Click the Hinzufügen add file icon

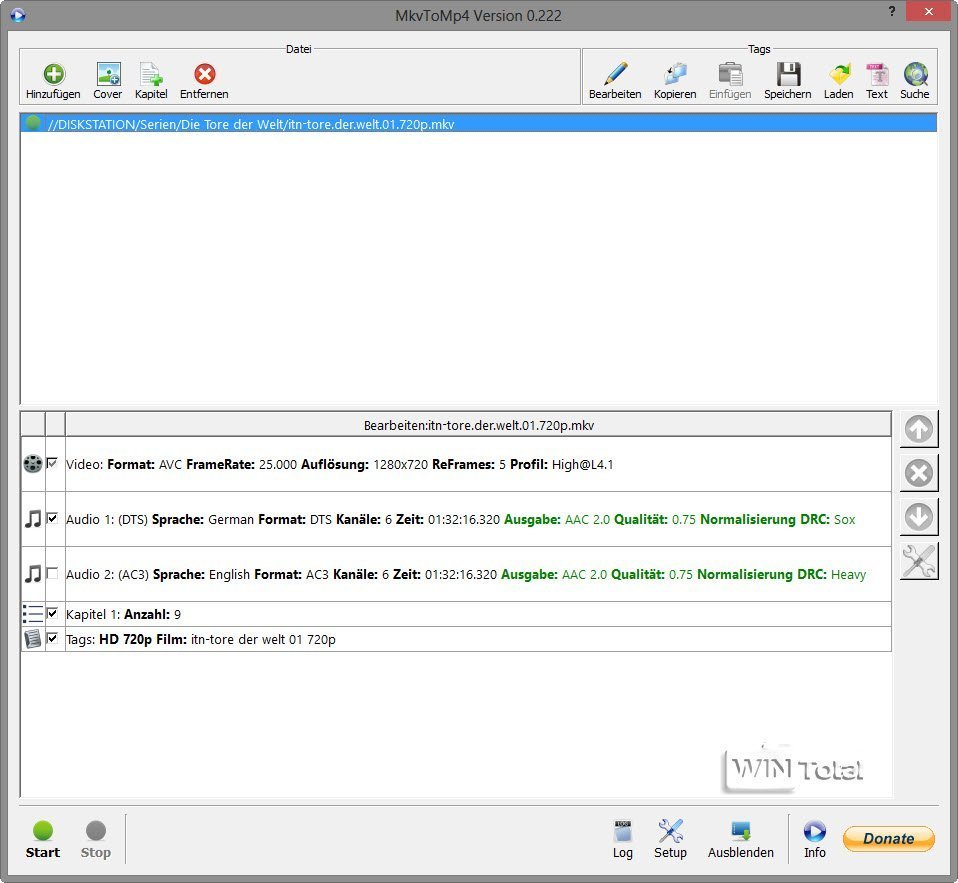pos(53,75)
